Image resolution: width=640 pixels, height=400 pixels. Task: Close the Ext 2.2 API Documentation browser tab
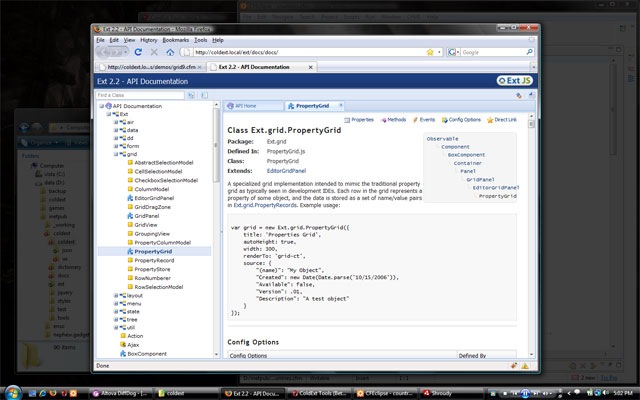[310, 67]
